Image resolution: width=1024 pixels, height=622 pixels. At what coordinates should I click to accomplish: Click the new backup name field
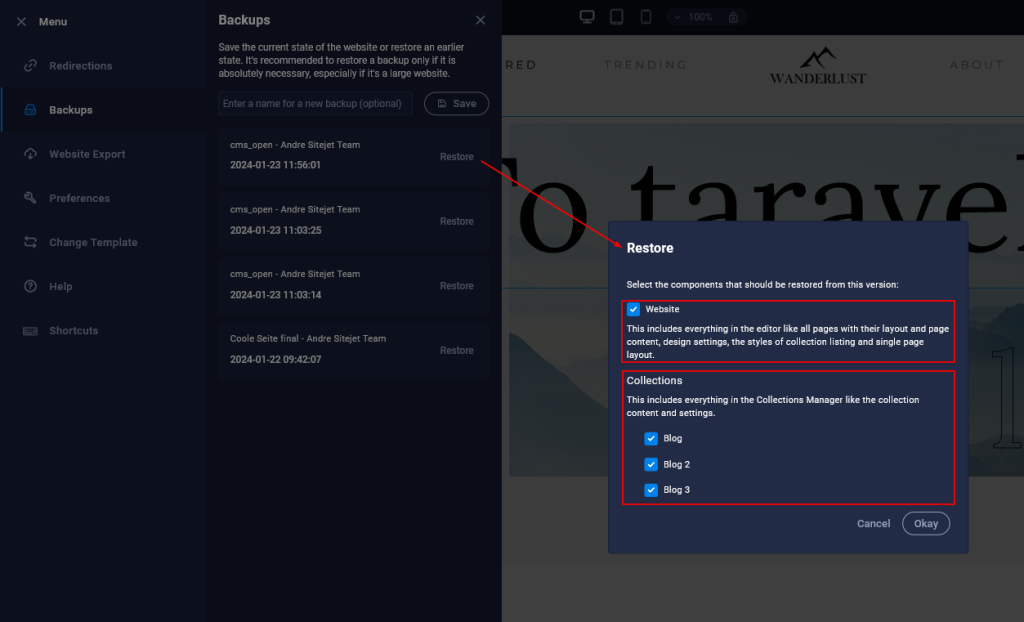click(315, 103)
